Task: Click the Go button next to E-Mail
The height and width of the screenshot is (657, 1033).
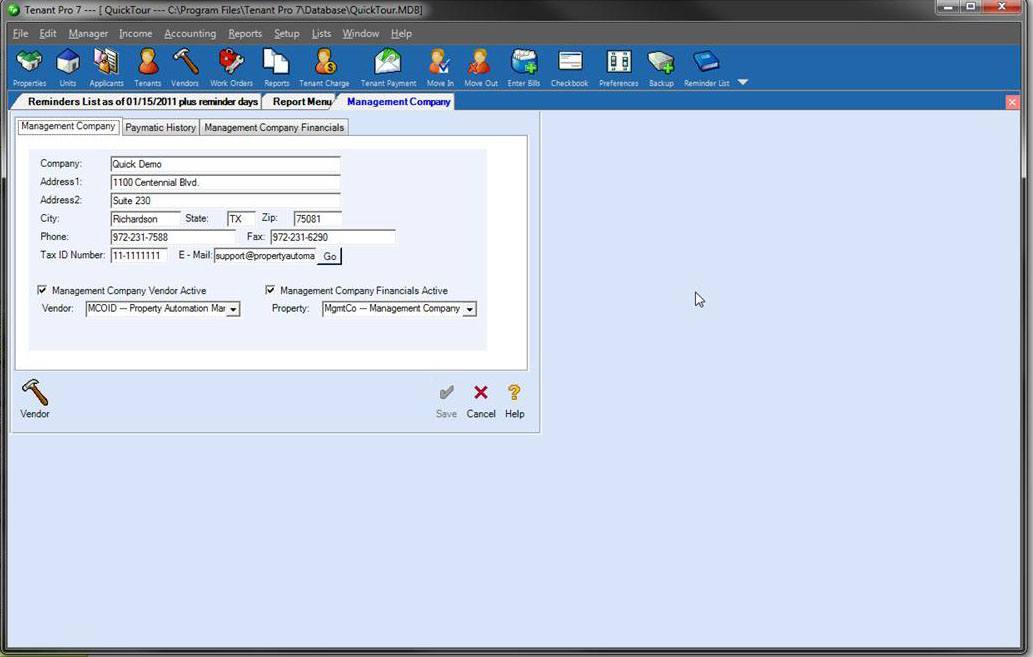Action: click(329, 255)
